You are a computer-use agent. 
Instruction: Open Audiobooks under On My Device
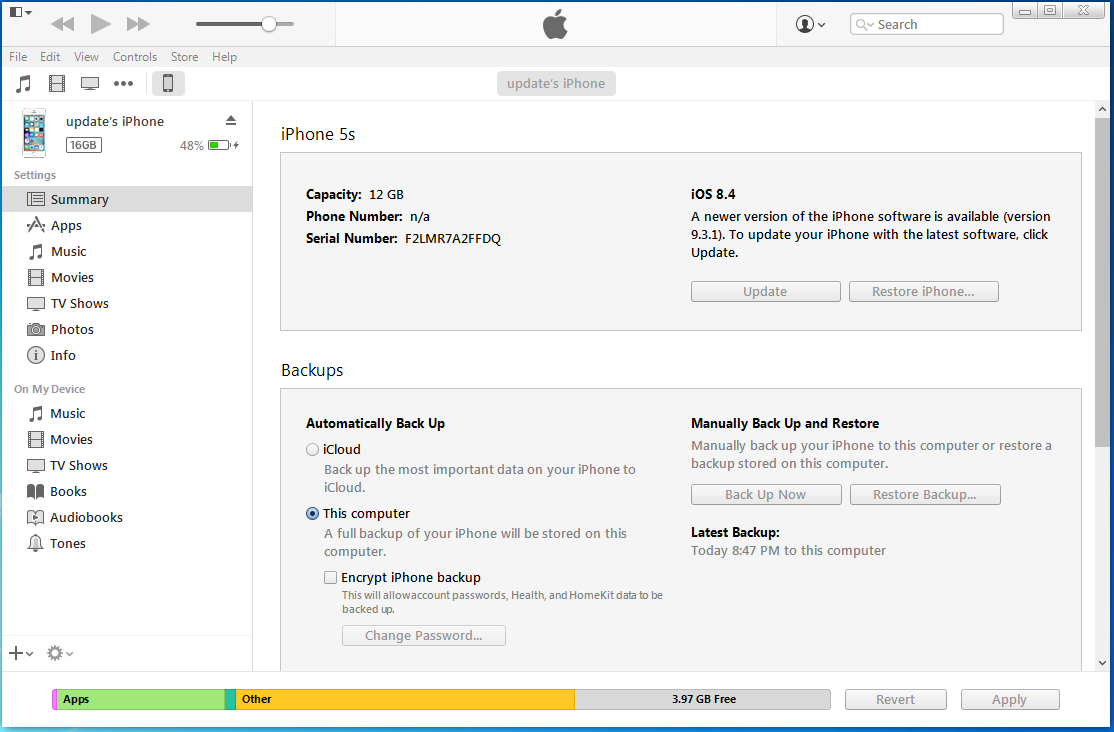(127, 517)
